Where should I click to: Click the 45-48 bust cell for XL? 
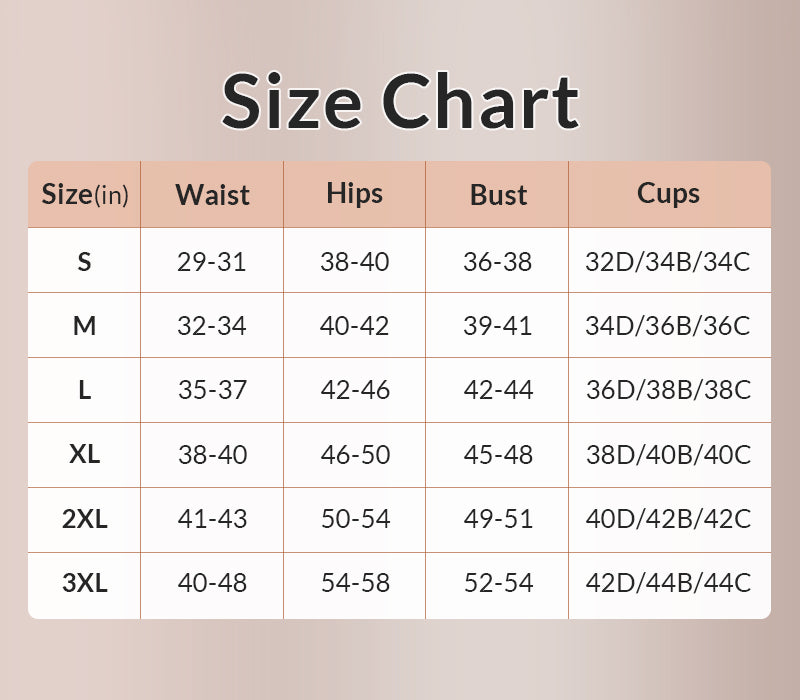pos(498,454)
